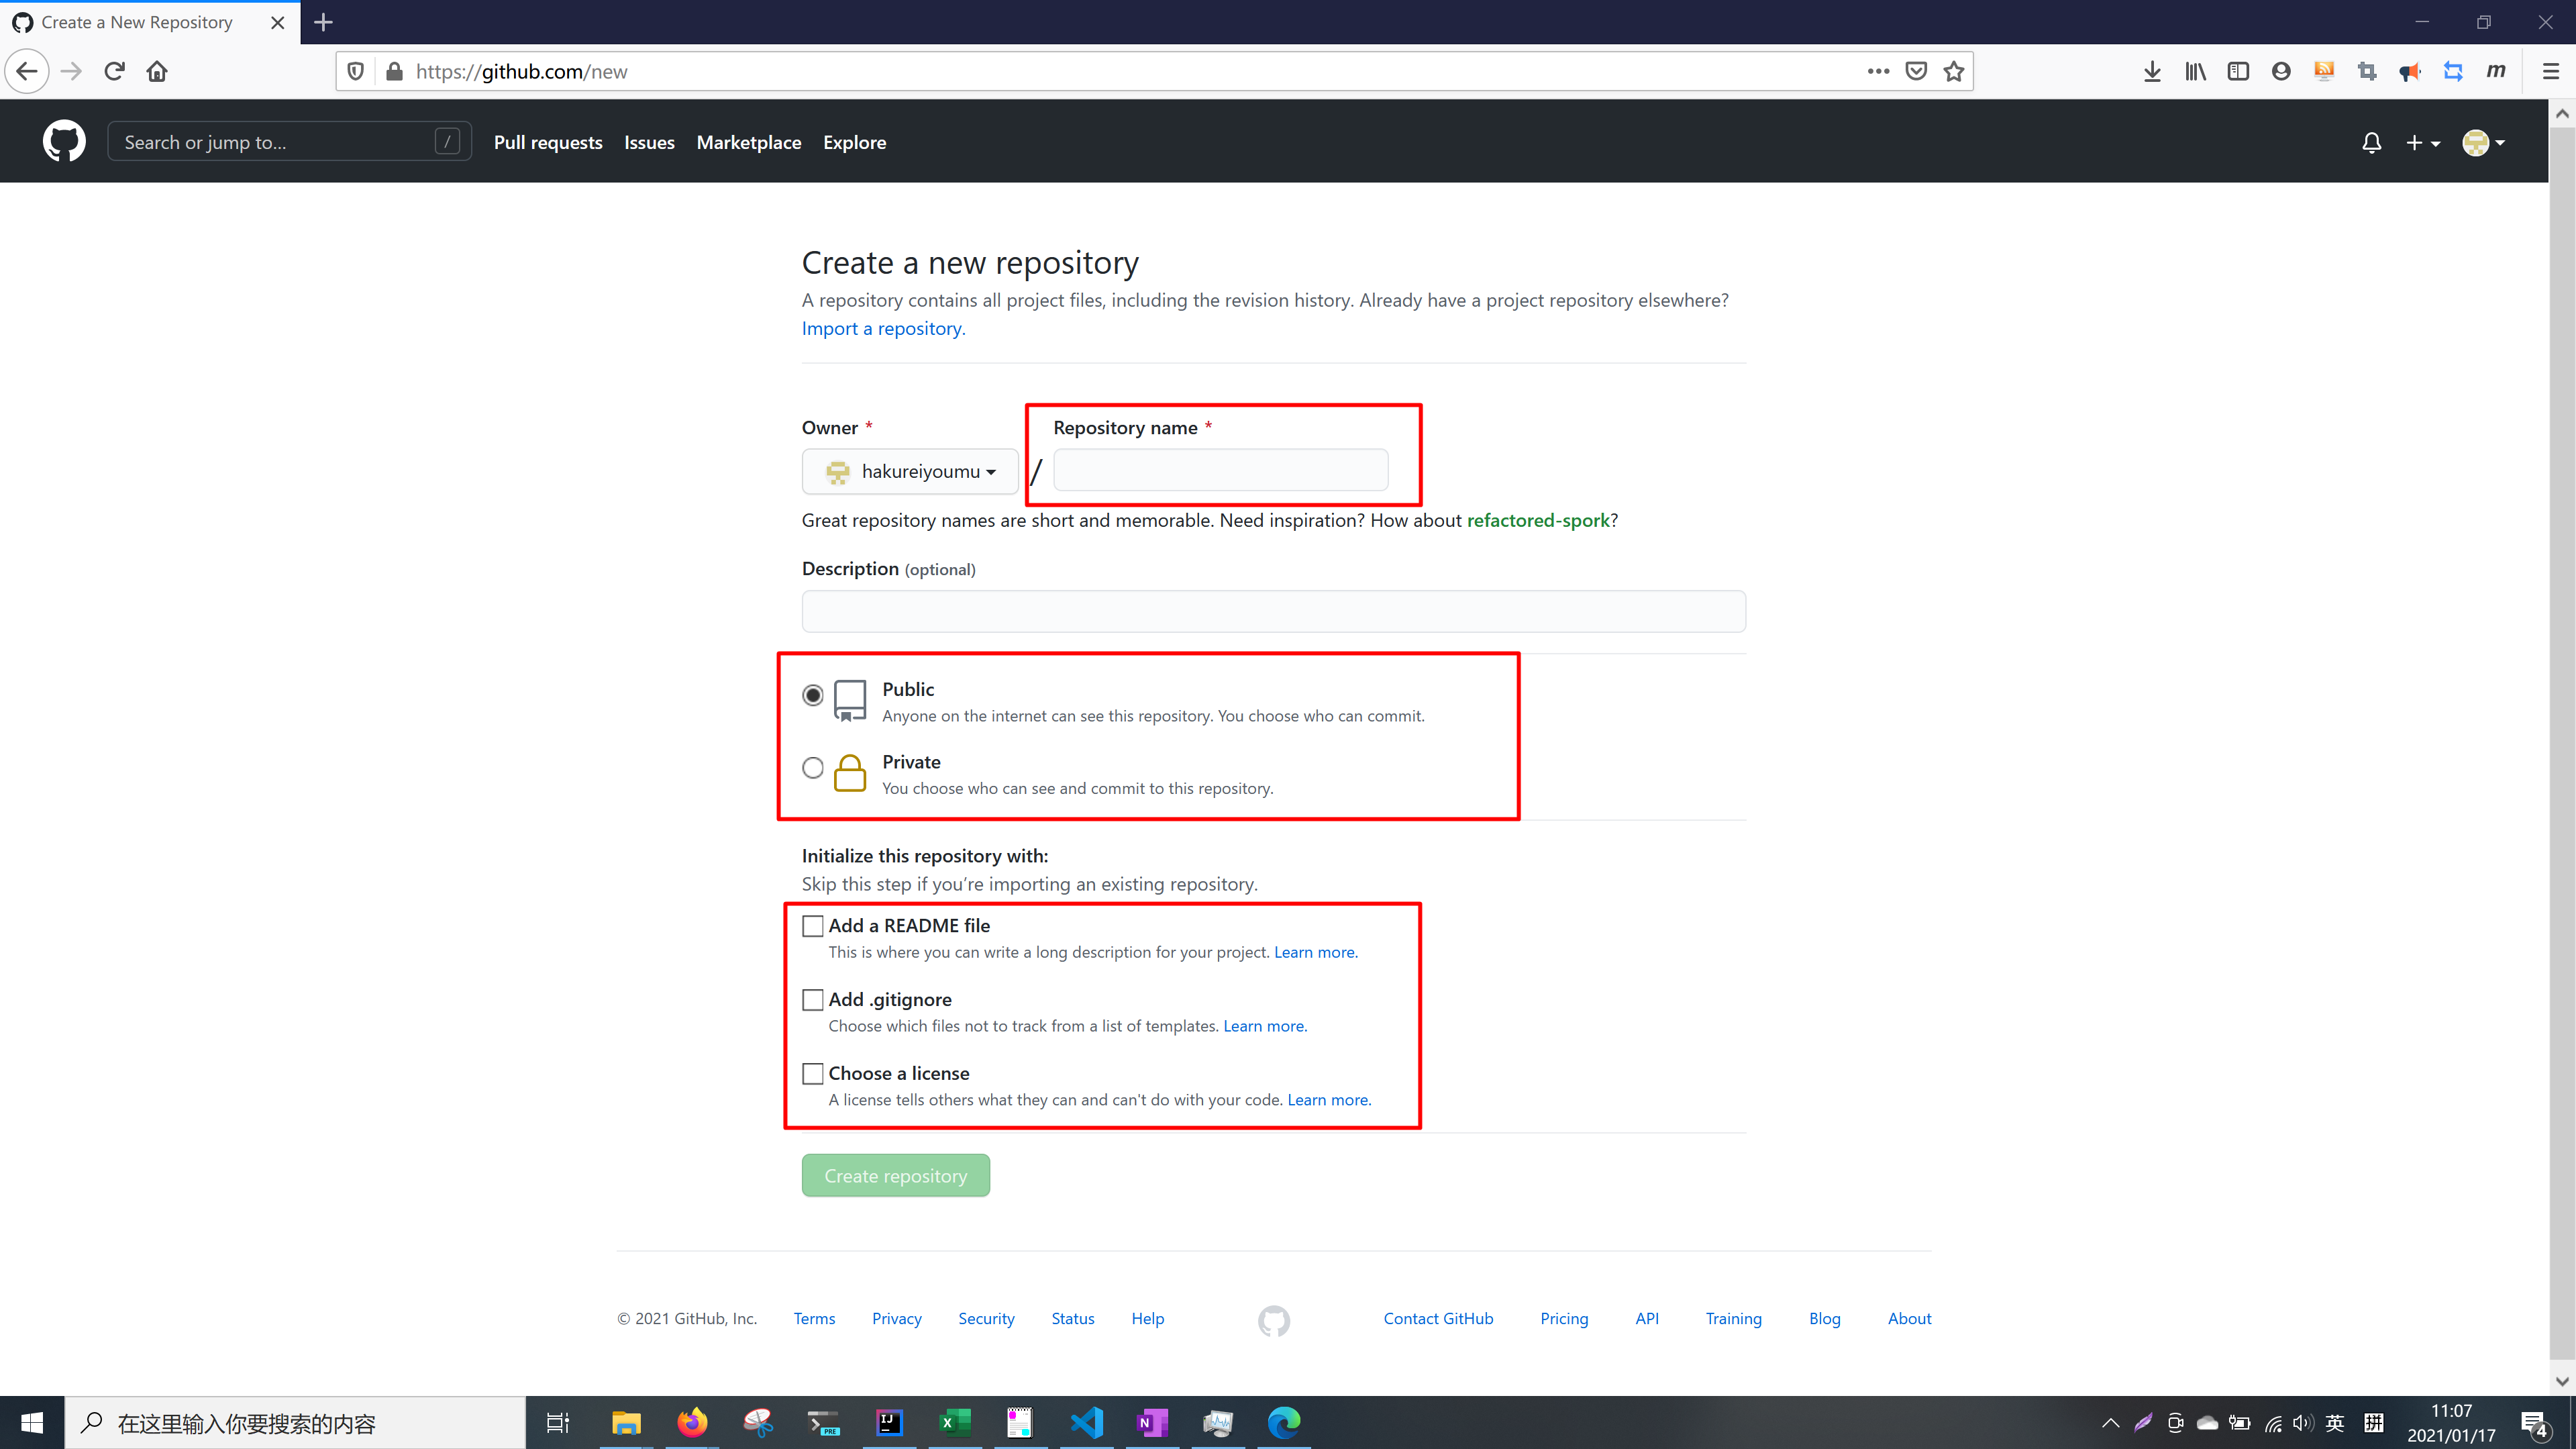The width and height of the screenshot is (2576, 1449).
Task: Click the Repository name input field
Action: 1220,470
